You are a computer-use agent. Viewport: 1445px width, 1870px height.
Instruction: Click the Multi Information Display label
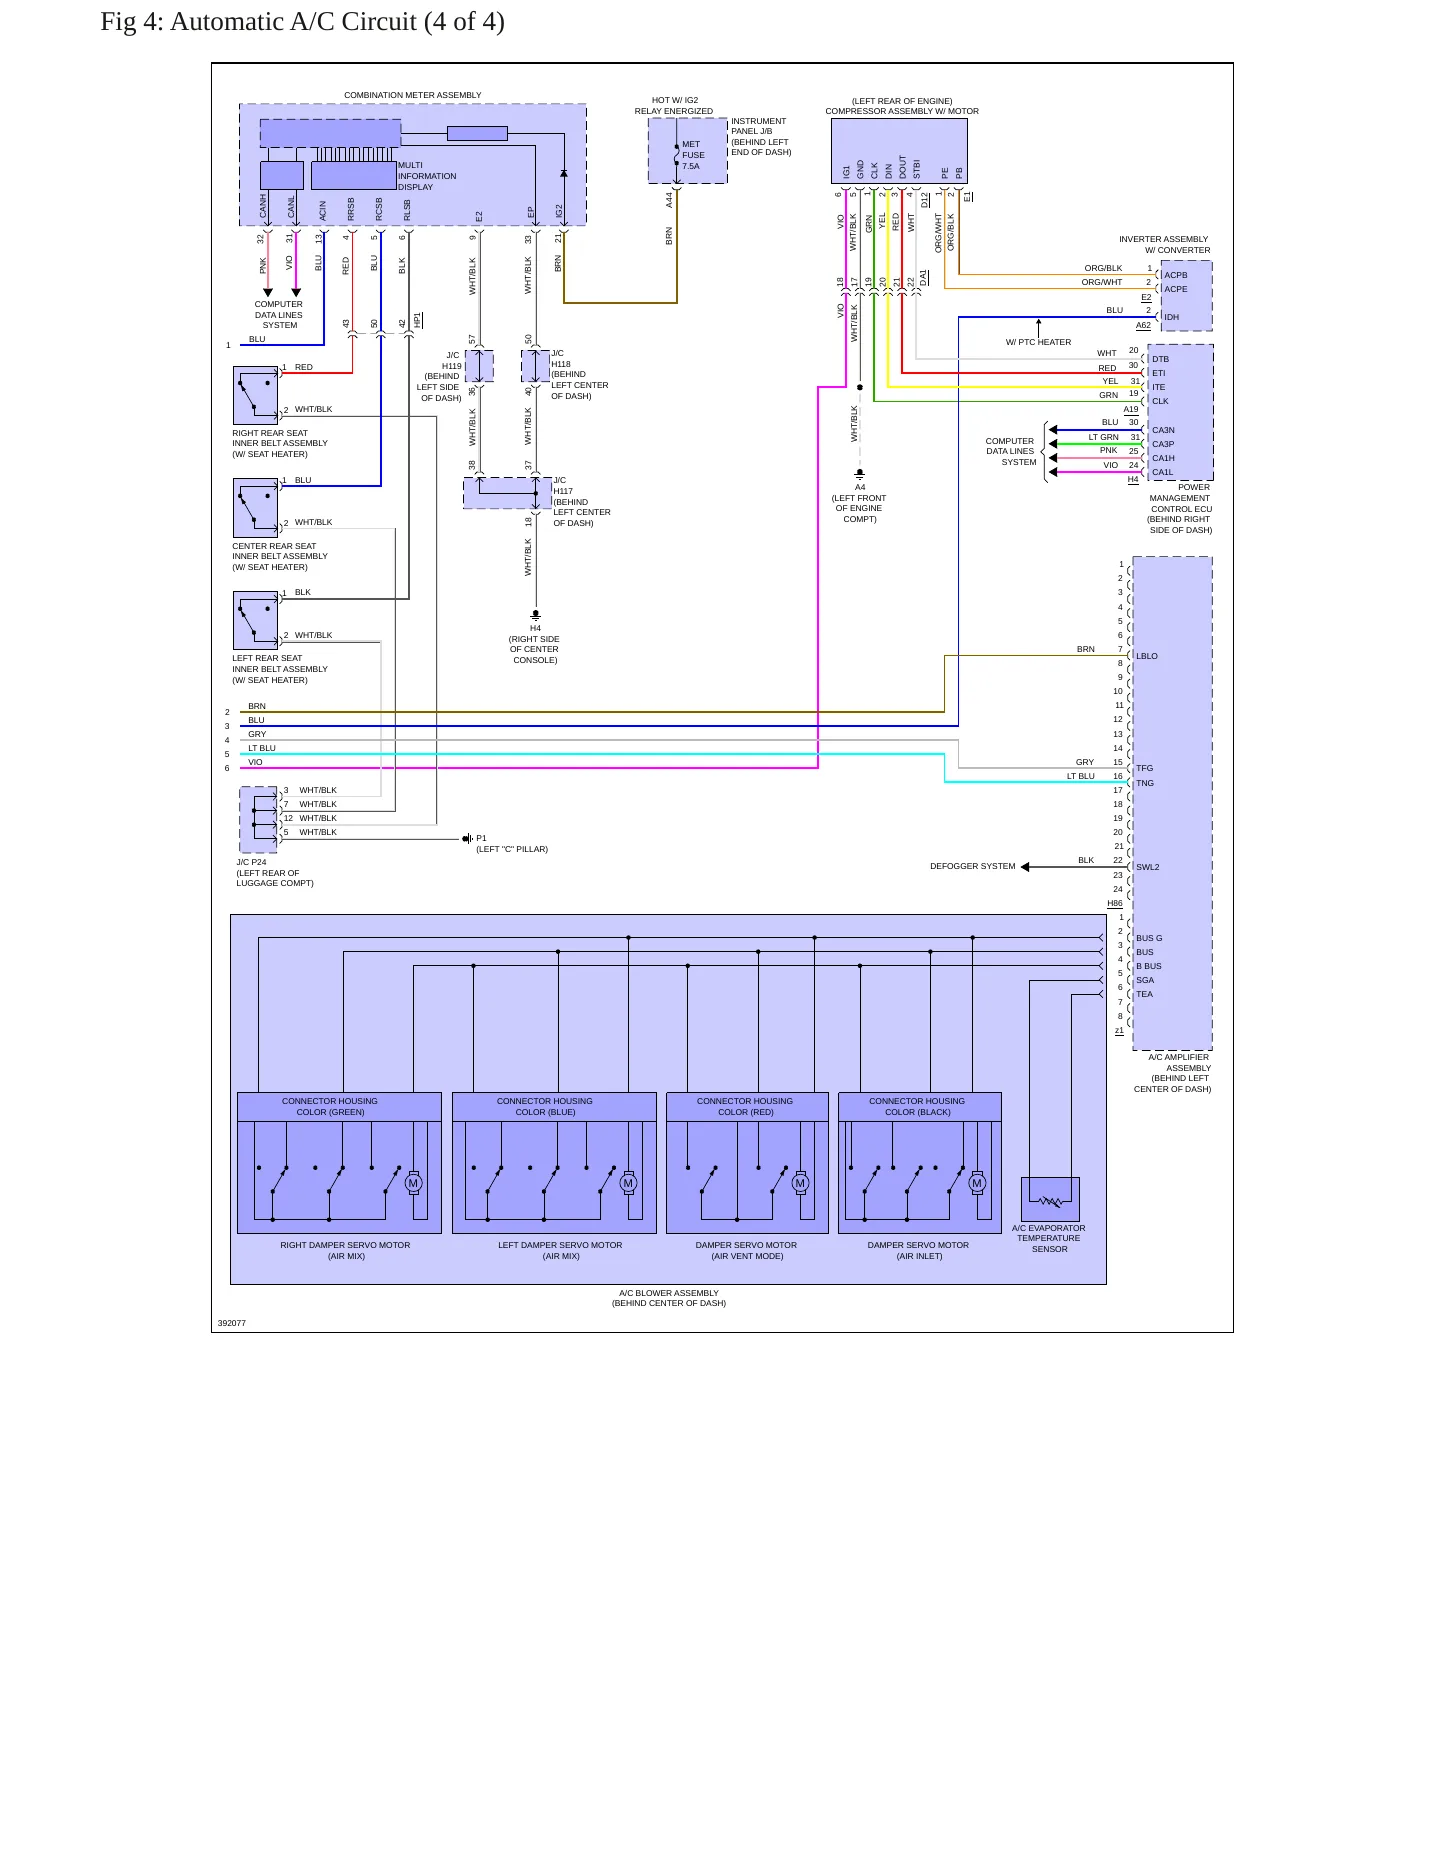pyautogui.click(x=427, y=176)
